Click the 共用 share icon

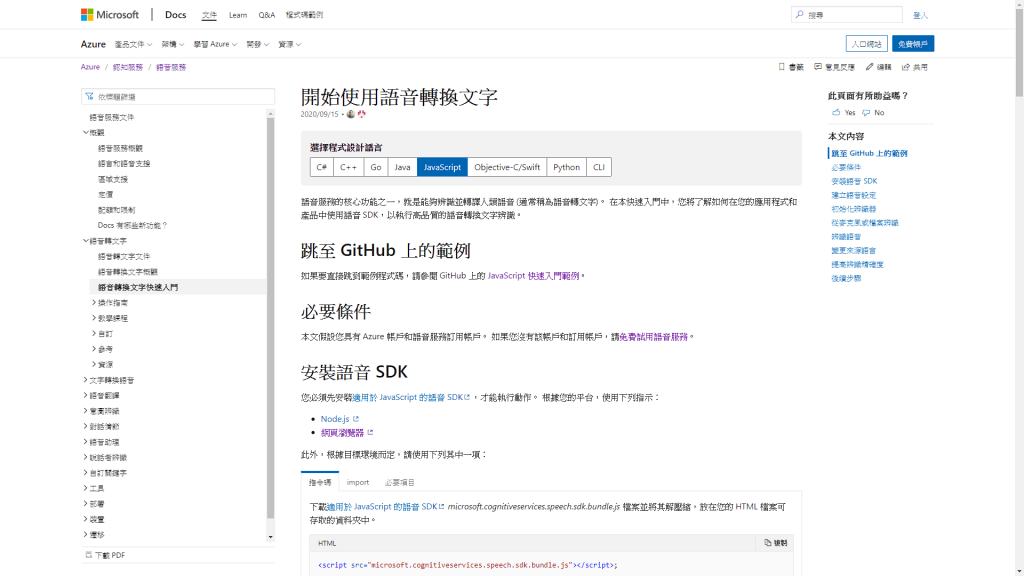905,67
